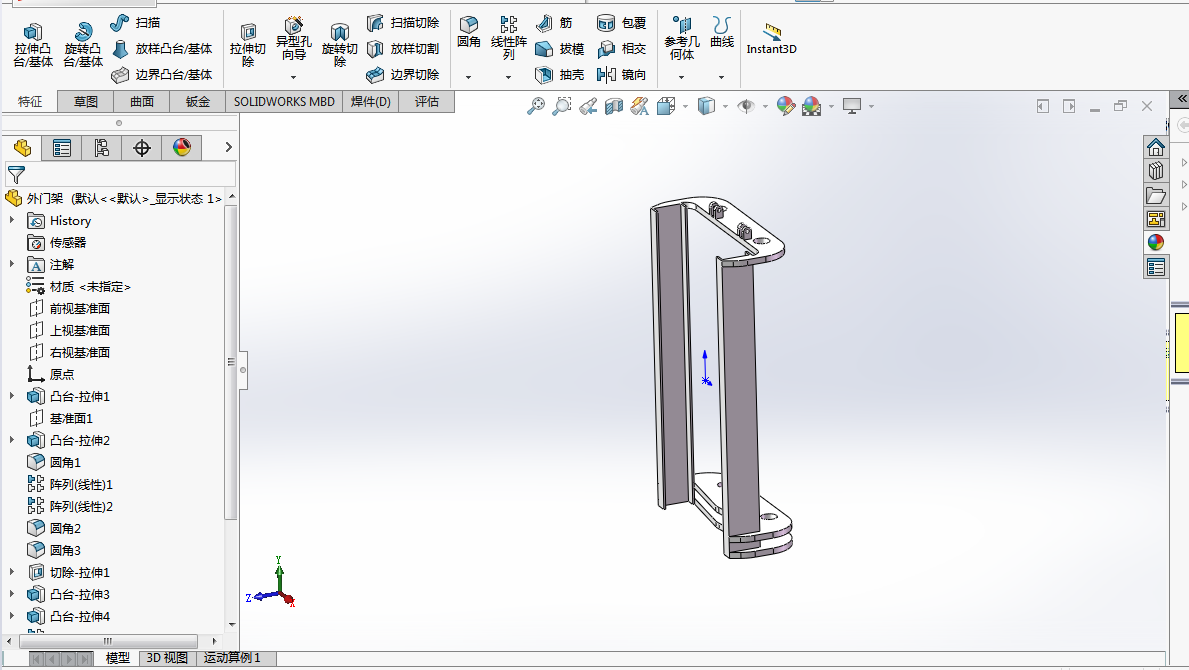The width and height of the screenshot is (1189, 670).
Task: Select the 镜向 mirror tool
Action: pyautogui.click(x=621, y=75)
